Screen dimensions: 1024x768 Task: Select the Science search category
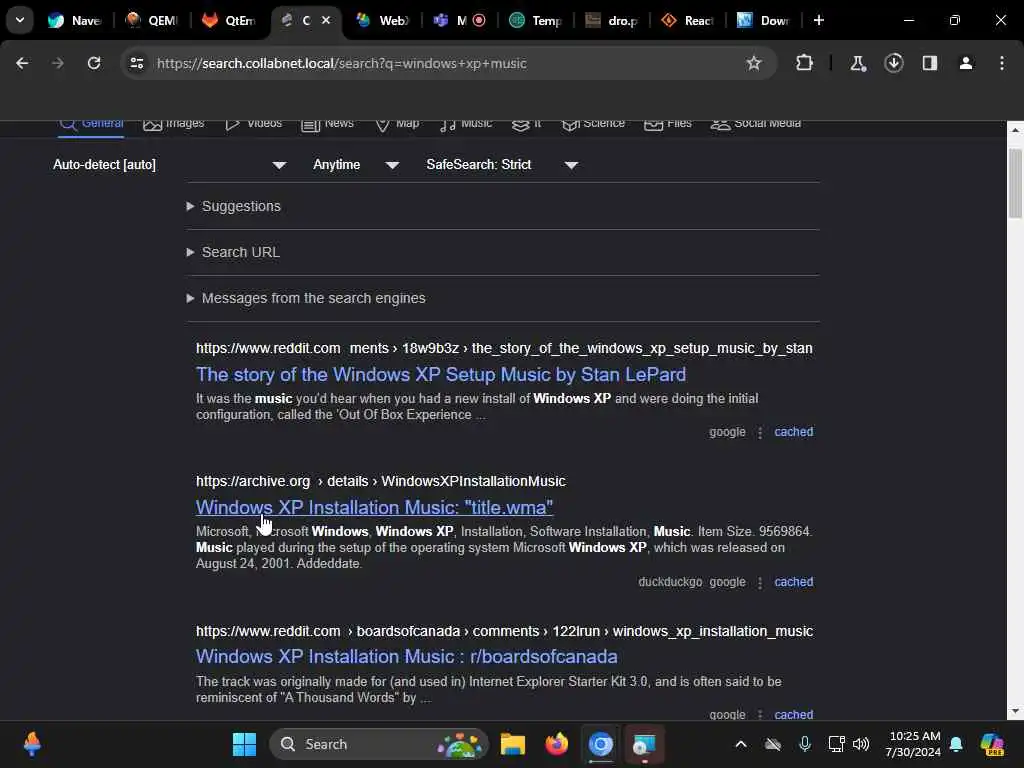[593, 124]
